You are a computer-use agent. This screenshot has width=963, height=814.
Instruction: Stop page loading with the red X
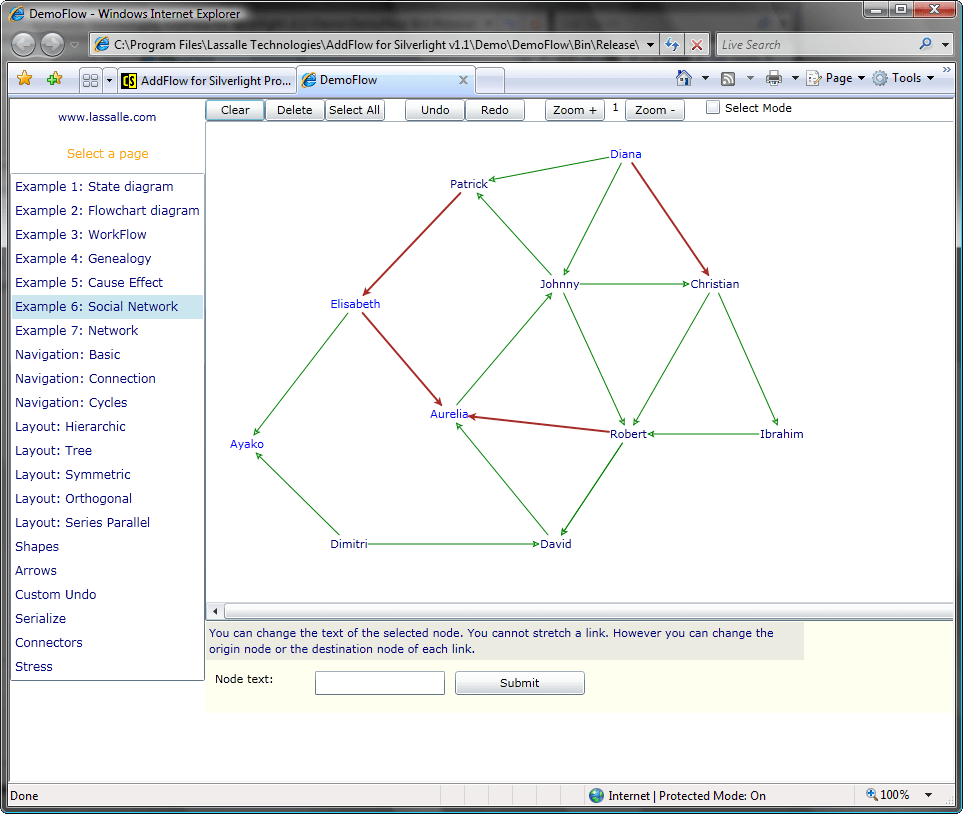[x=696, y=44]
